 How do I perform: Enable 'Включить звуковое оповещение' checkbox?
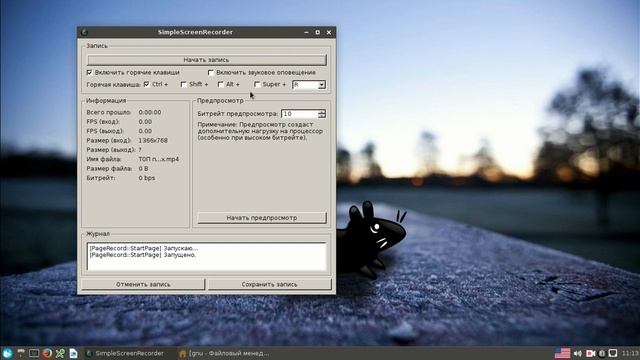[211, 72]
